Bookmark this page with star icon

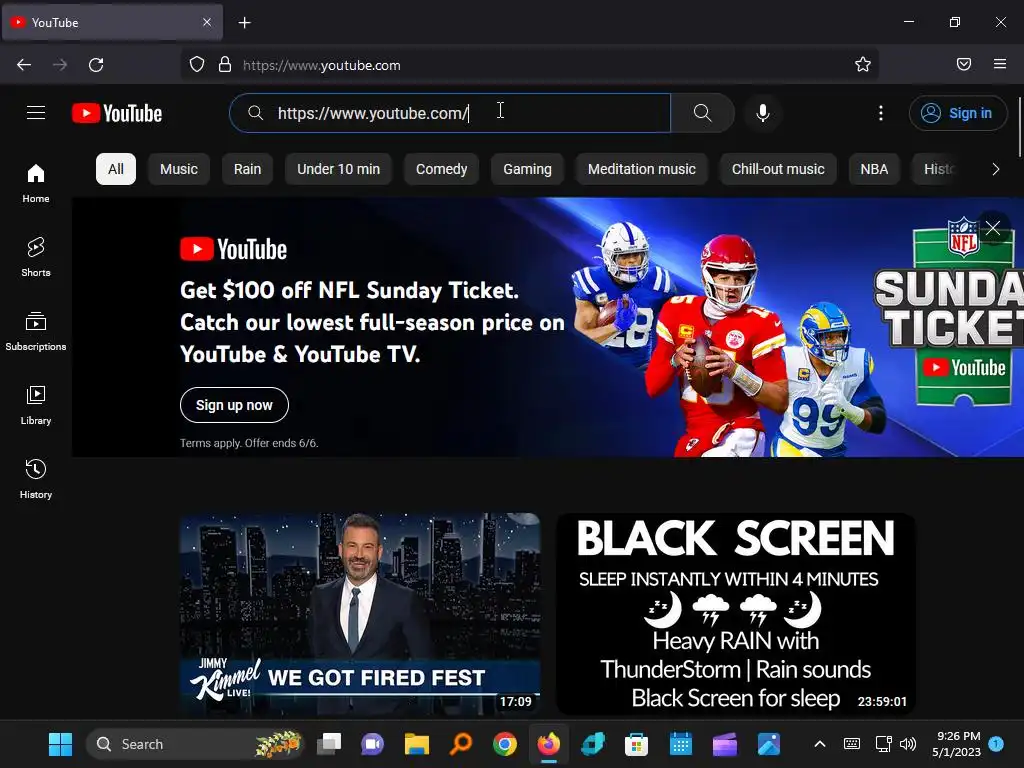pyautogui.click(x=863, y=65)
